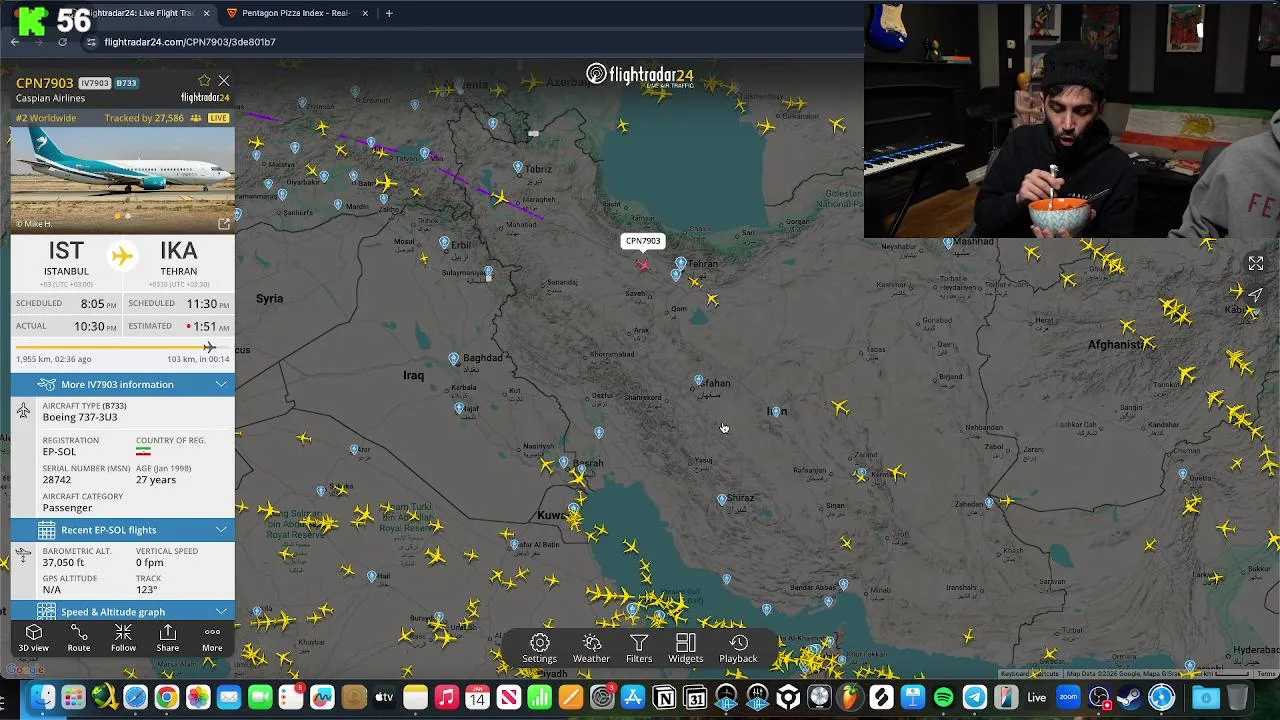Toggle fullscreen map view
The width and height of the screenshot is (1280, 720).
pyautogui.click(x=1256, y=263)
